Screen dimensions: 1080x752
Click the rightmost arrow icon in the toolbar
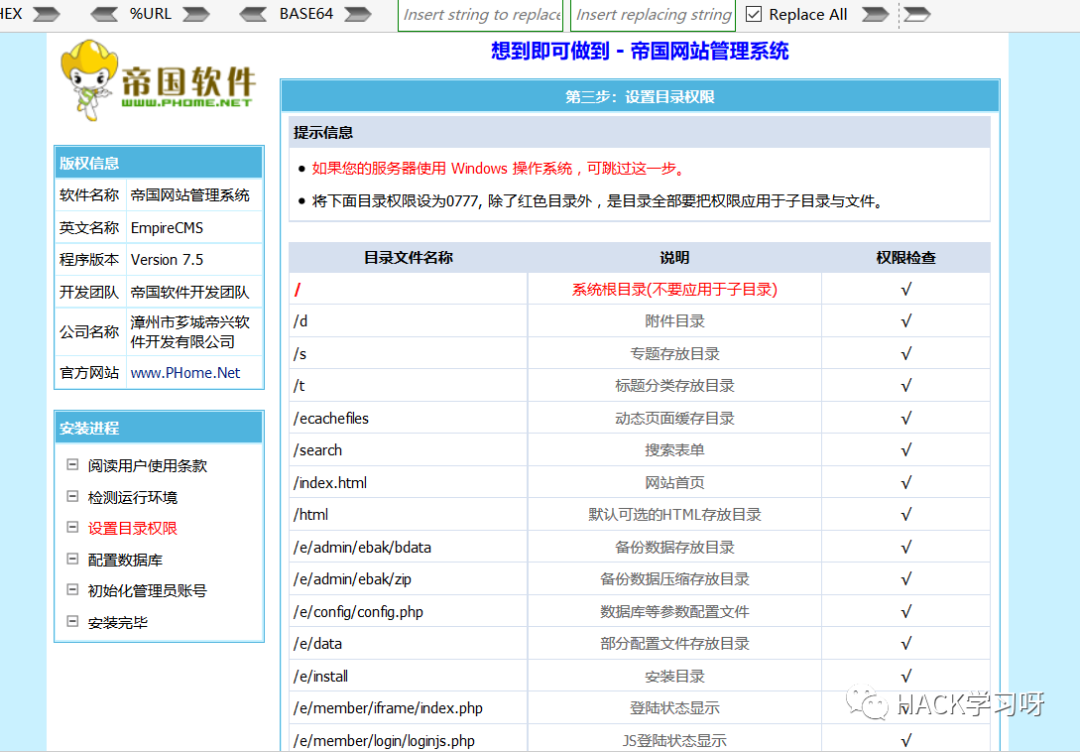pyautogui.click(x=917, y=14)
